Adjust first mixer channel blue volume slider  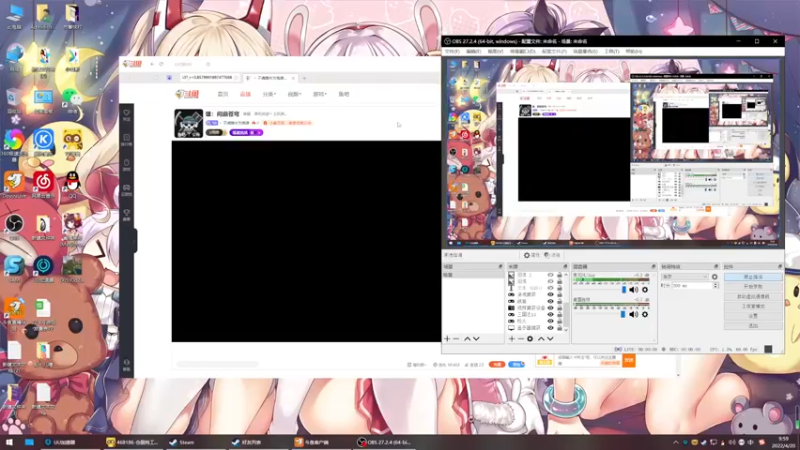coord(623,290)
